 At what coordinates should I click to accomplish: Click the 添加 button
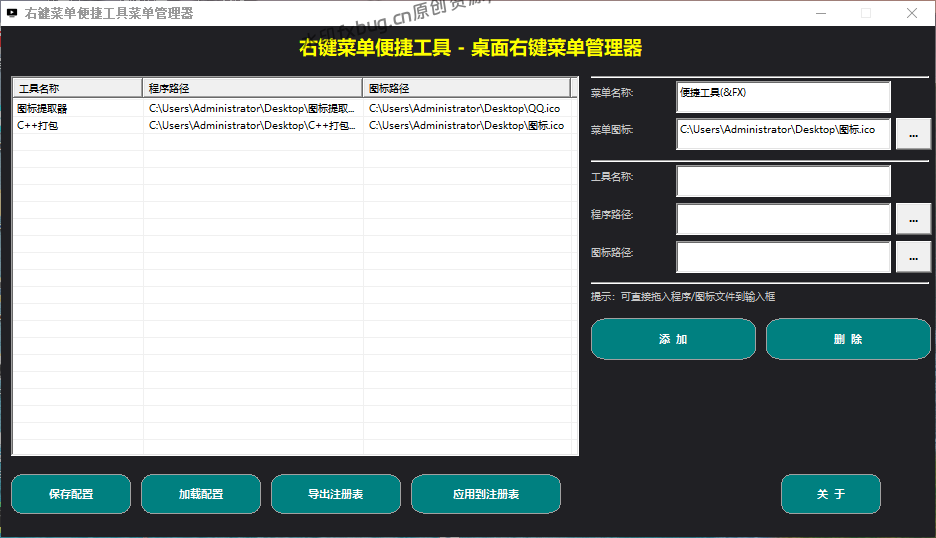click(673, 339)
